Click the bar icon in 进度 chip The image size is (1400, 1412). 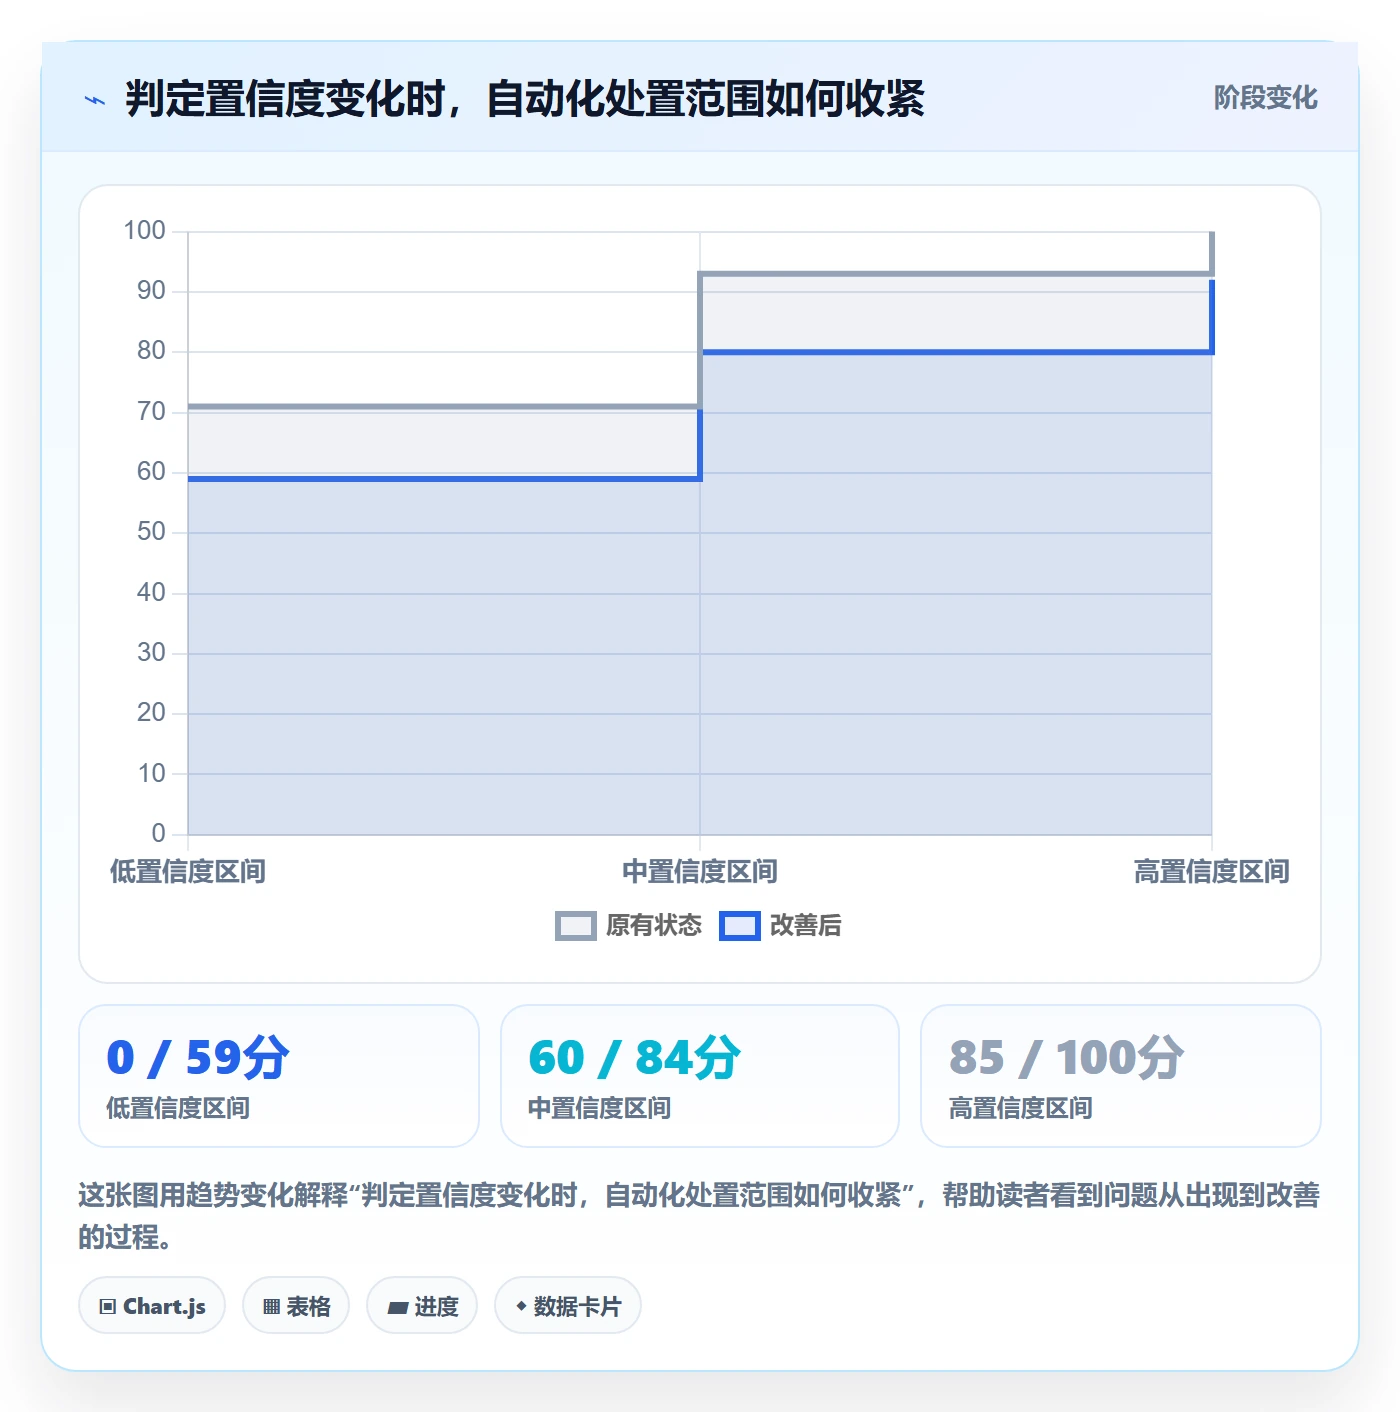(398, 1307)
